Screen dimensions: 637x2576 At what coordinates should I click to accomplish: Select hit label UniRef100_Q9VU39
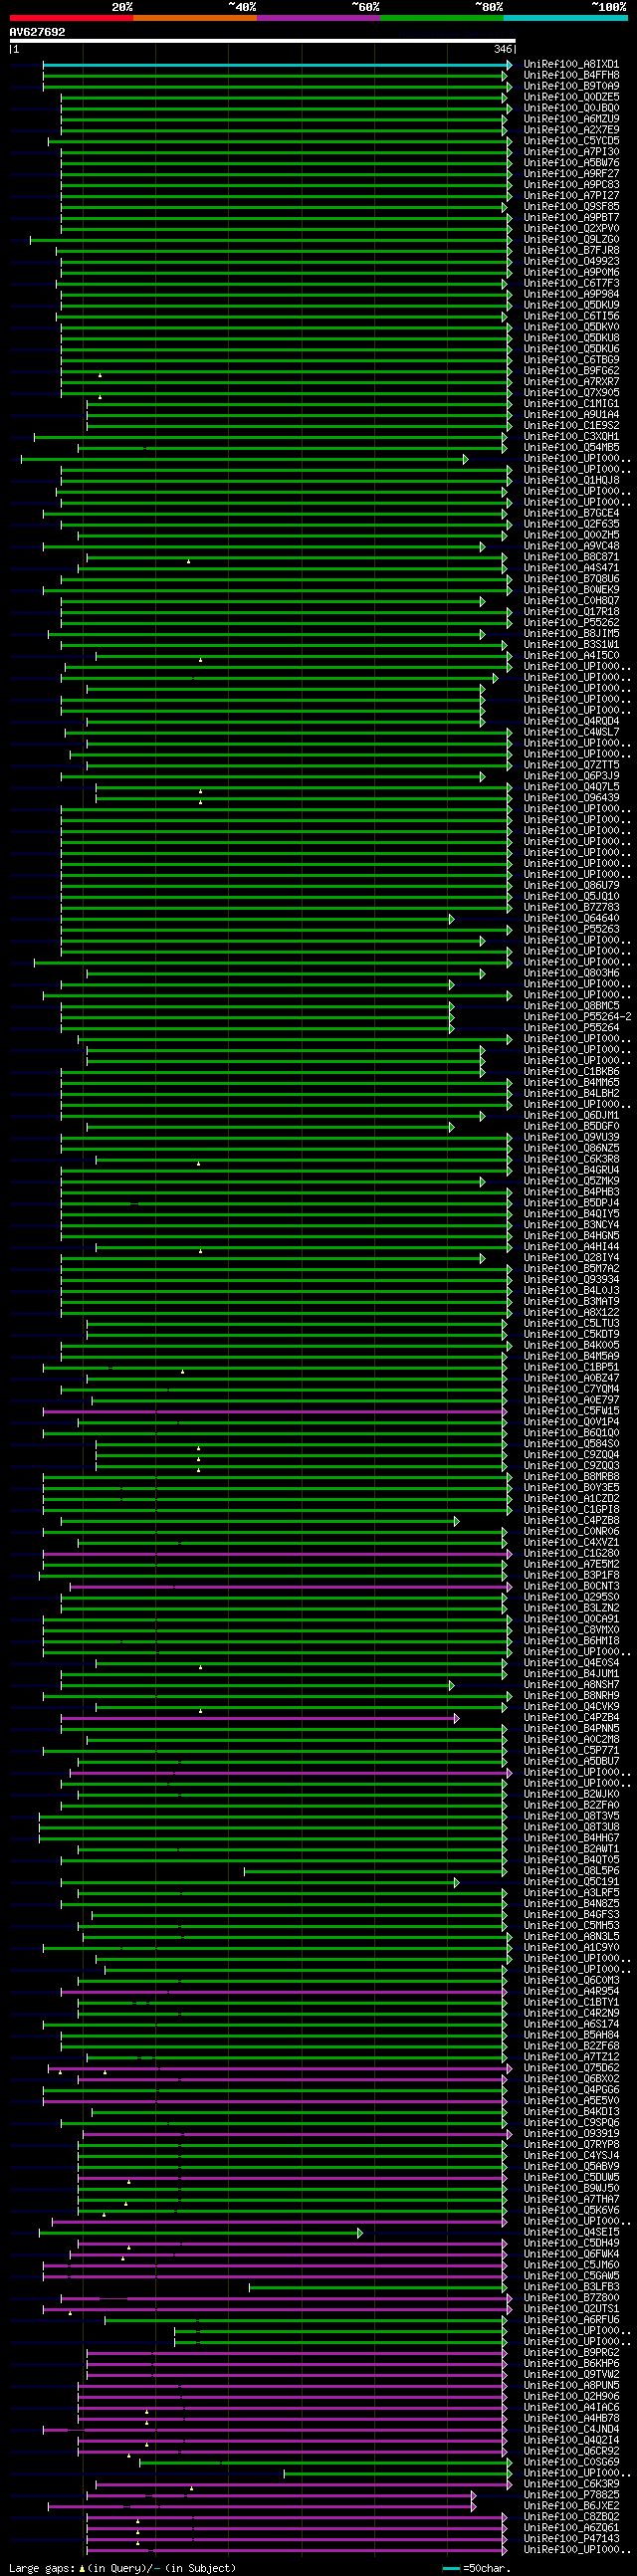[571, 1139]
